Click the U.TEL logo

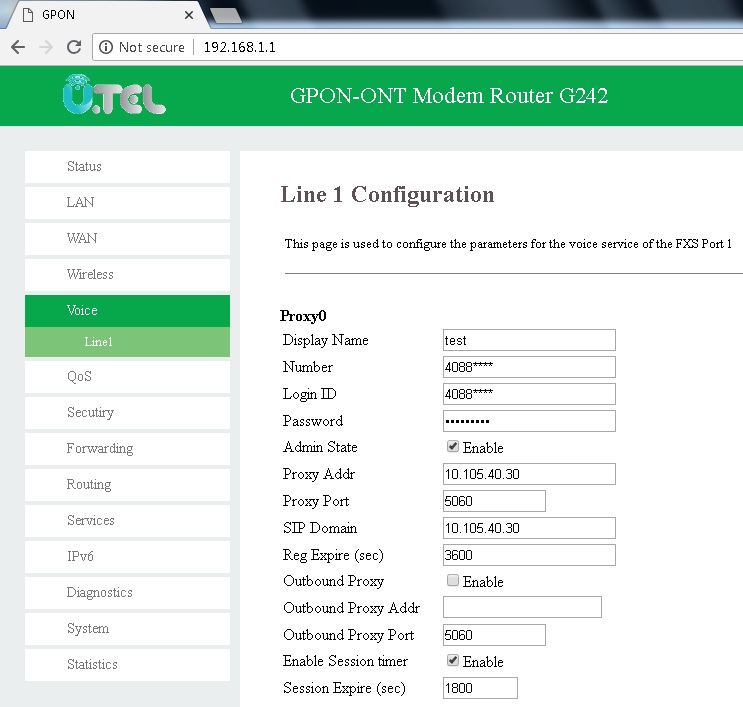pos(113,96)
